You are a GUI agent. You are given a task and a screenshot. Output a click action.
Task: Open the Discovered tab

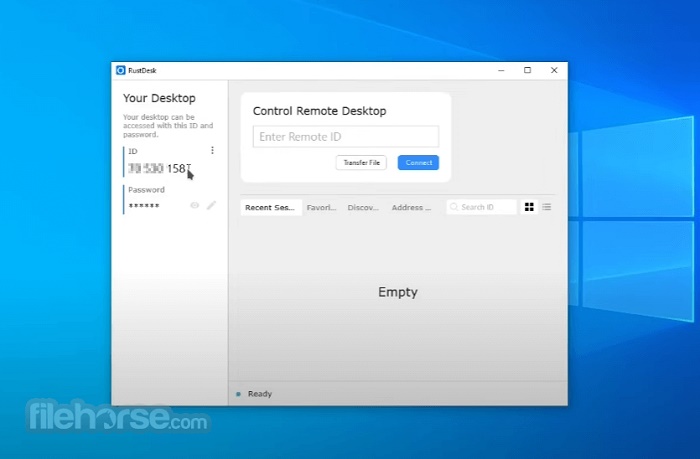click(x=362, y=208)
